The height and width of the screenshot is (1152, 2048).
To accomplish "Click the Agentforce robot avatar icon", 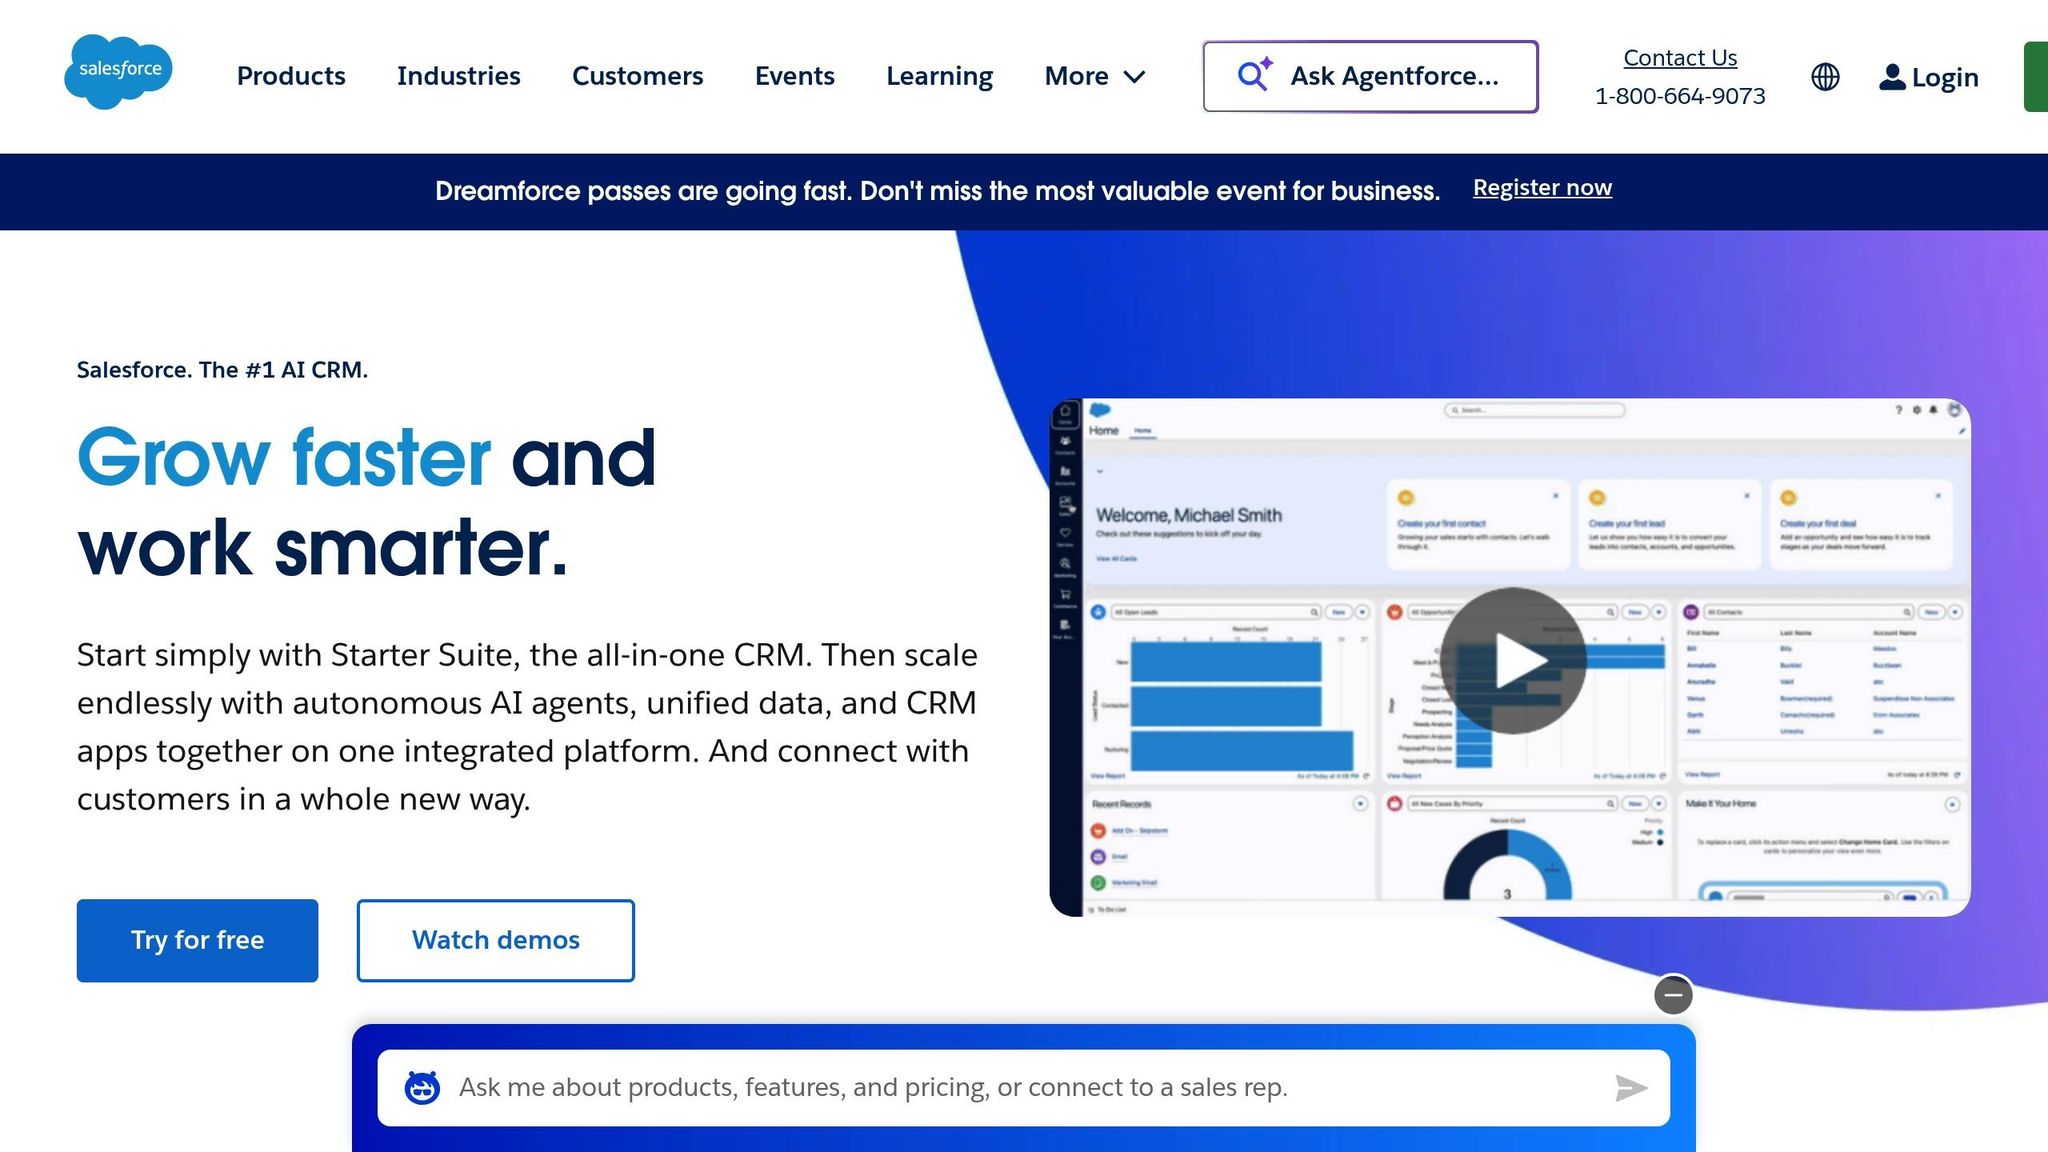I will click(422, 1087).
